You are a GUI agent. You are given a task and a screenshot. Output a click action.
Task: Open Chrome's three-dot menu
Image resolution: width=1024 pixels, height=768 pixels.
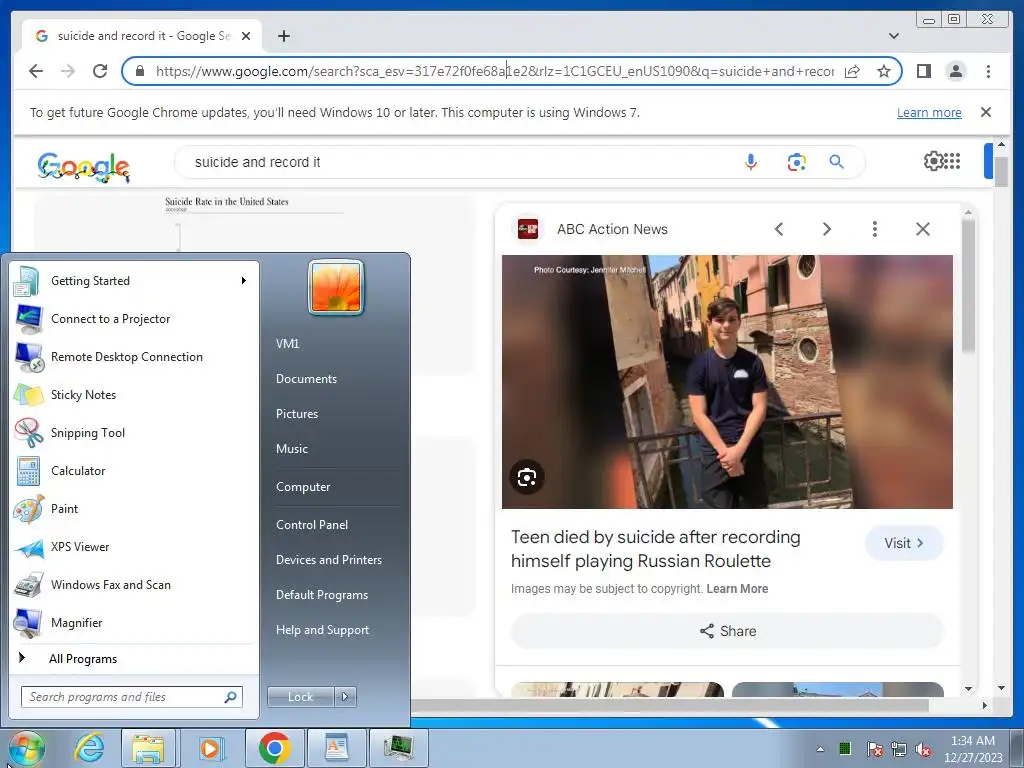(x=988, y=71)
